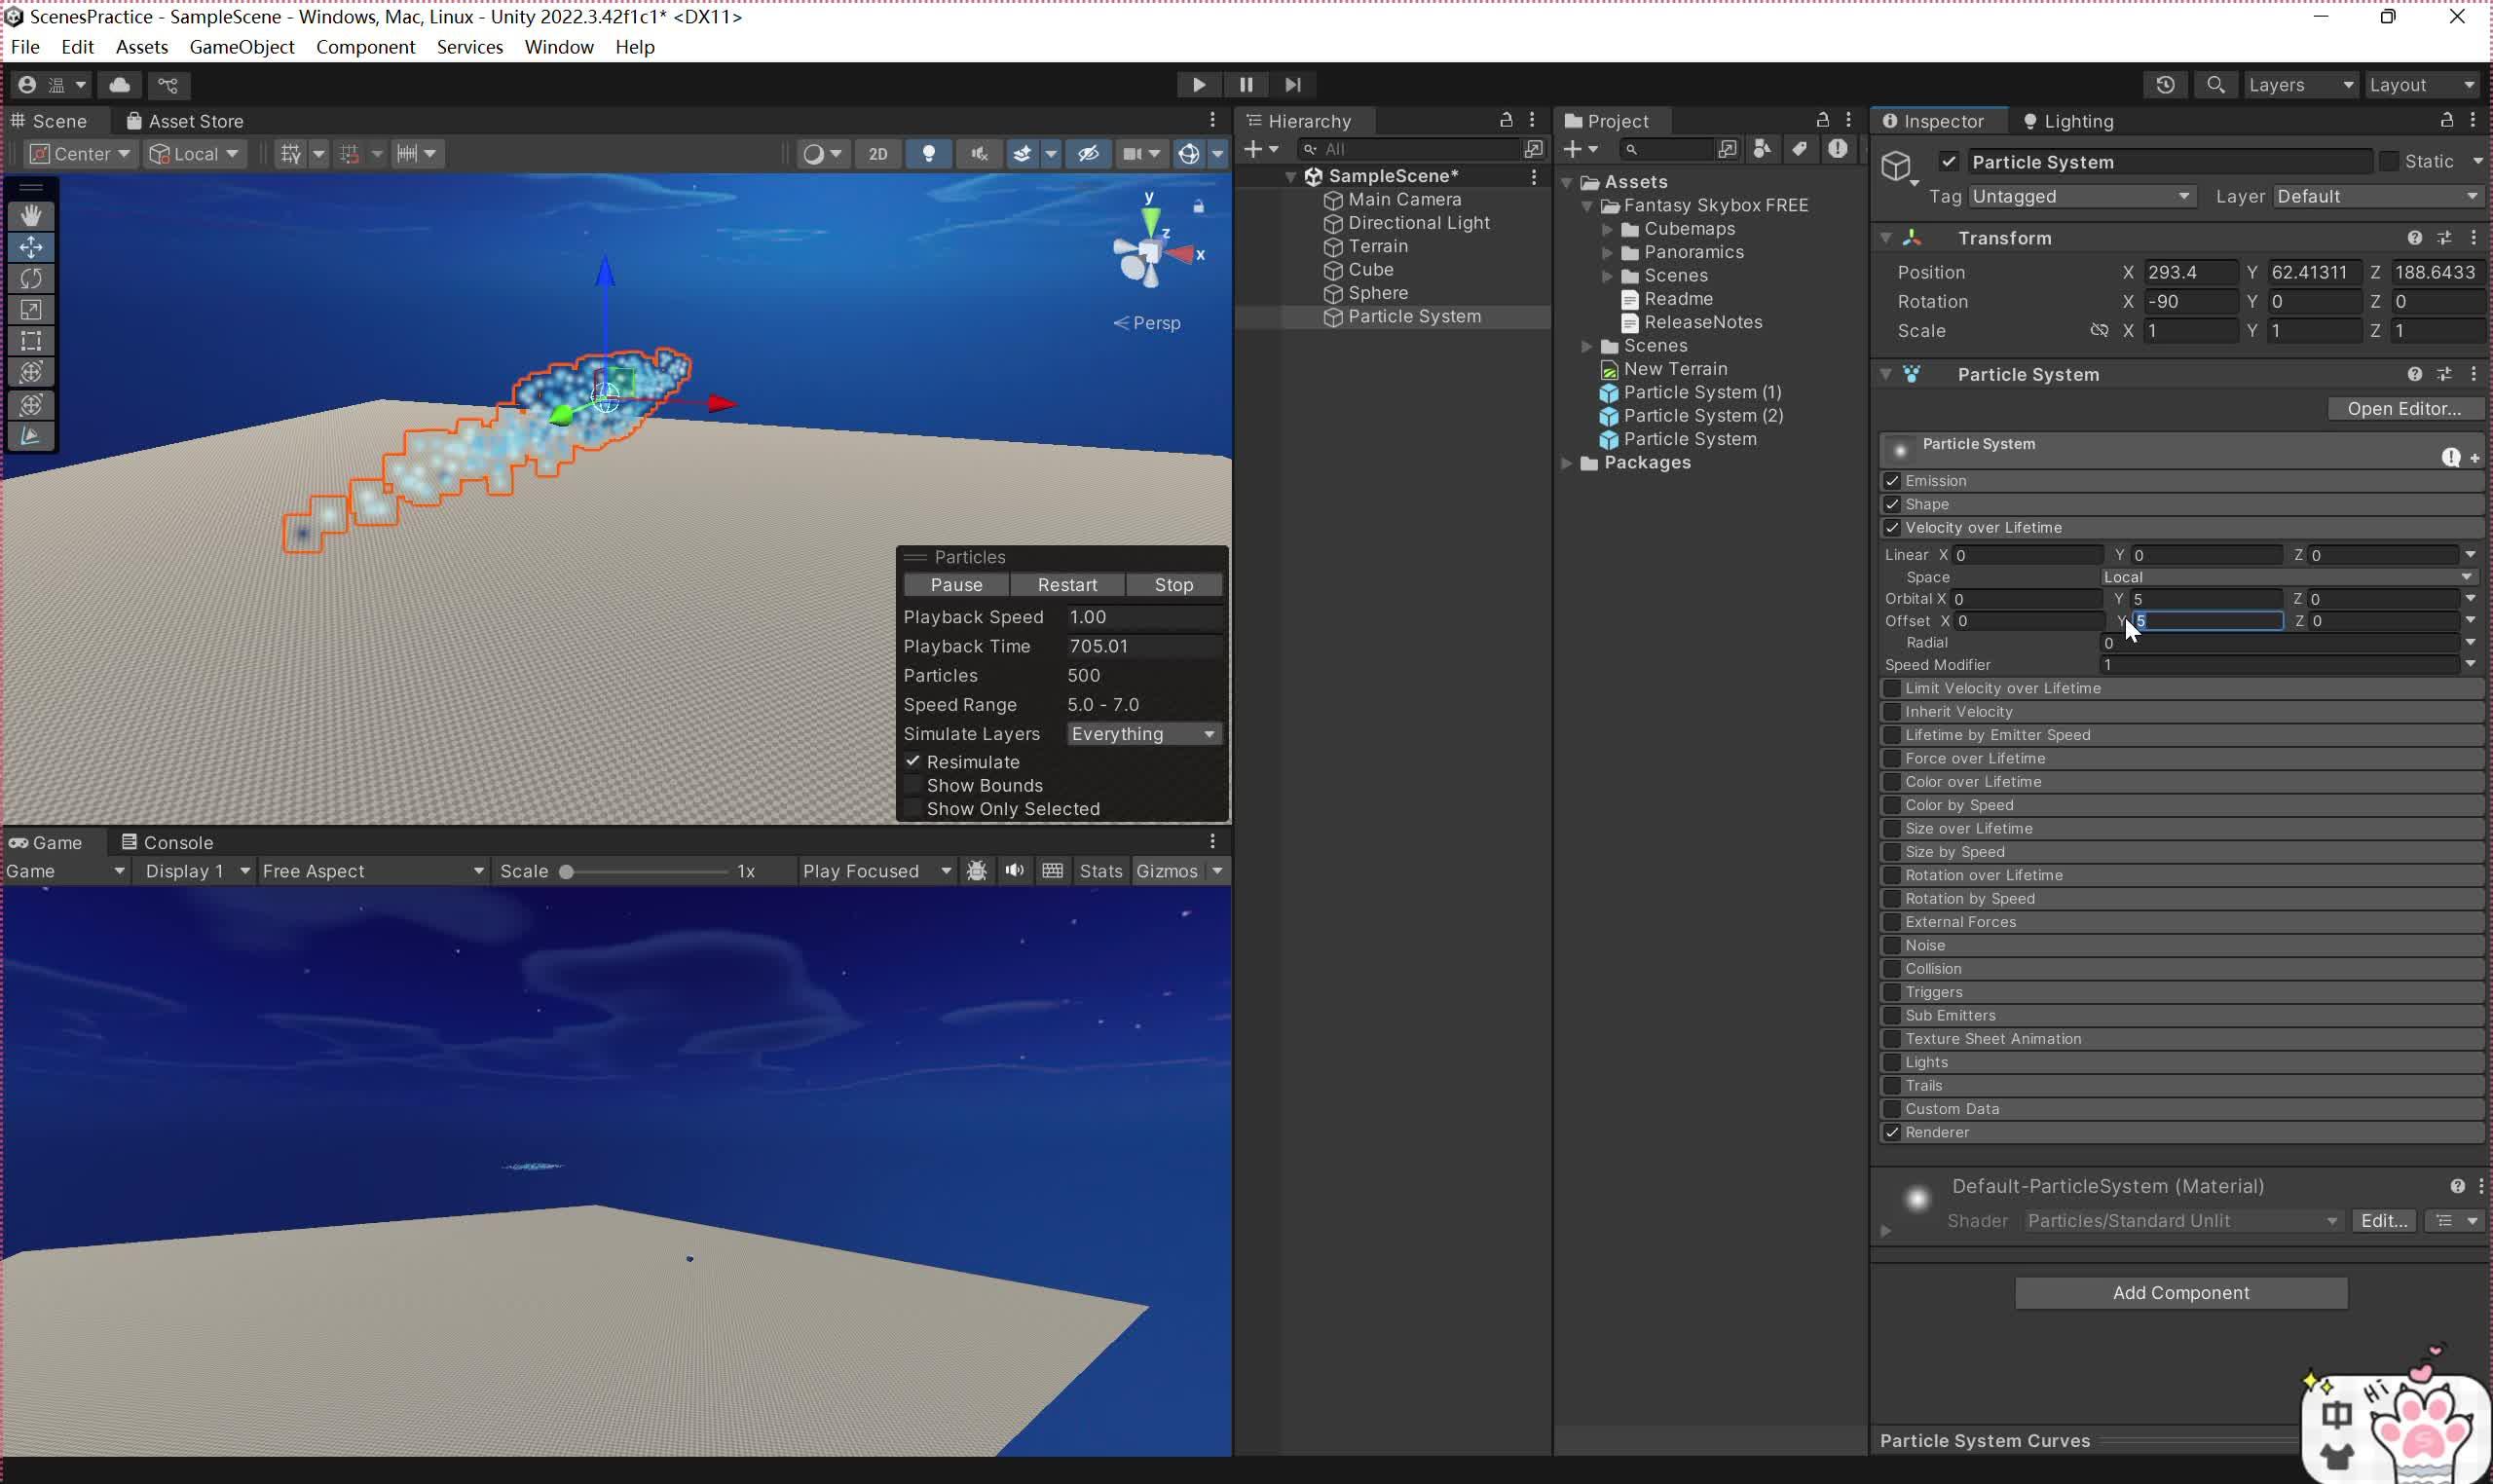Image resolution: width=2493 pixels, height=1484 pixels.
Task: Open Simulate Layers Everything dropdown
Action: (1143, 734)
